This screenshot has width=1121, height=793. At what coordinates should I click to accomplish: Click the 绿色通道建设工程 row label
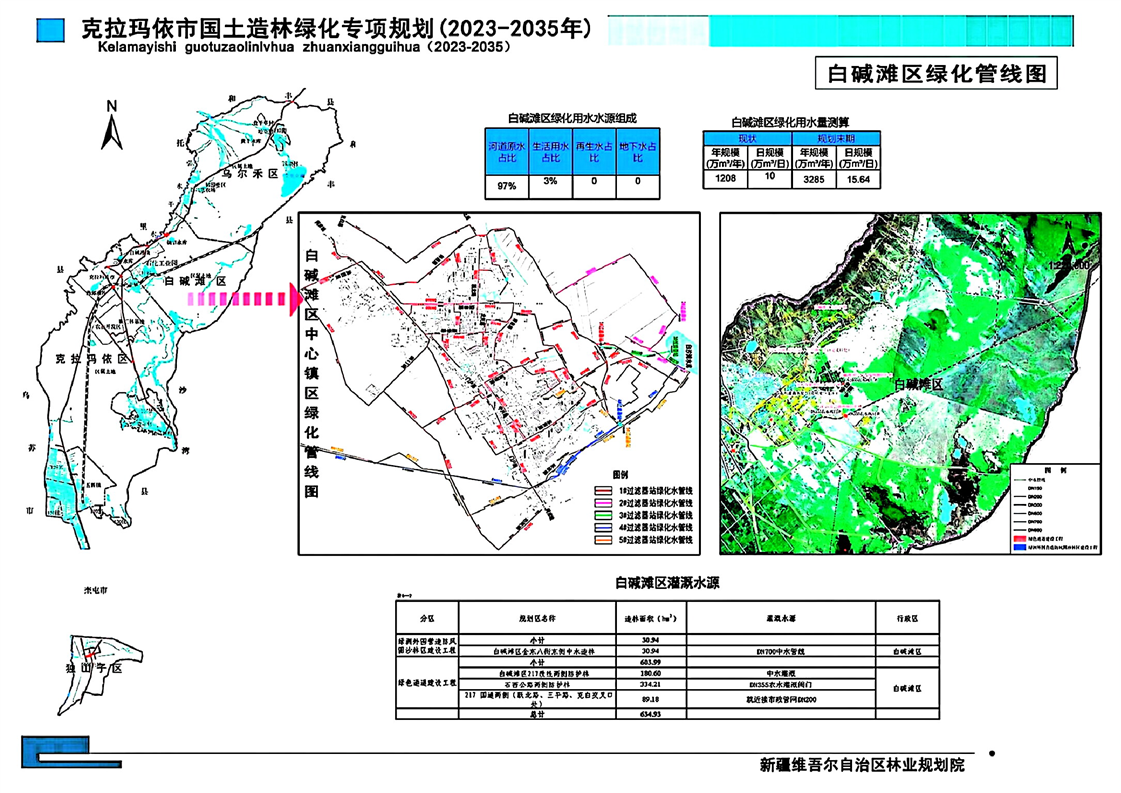(x=427, y=683)
